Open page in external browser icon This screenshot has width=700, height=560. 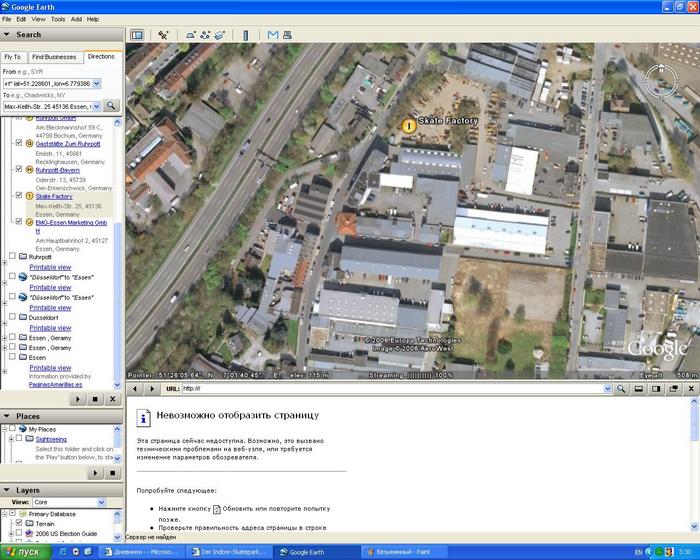pos(673,389)
